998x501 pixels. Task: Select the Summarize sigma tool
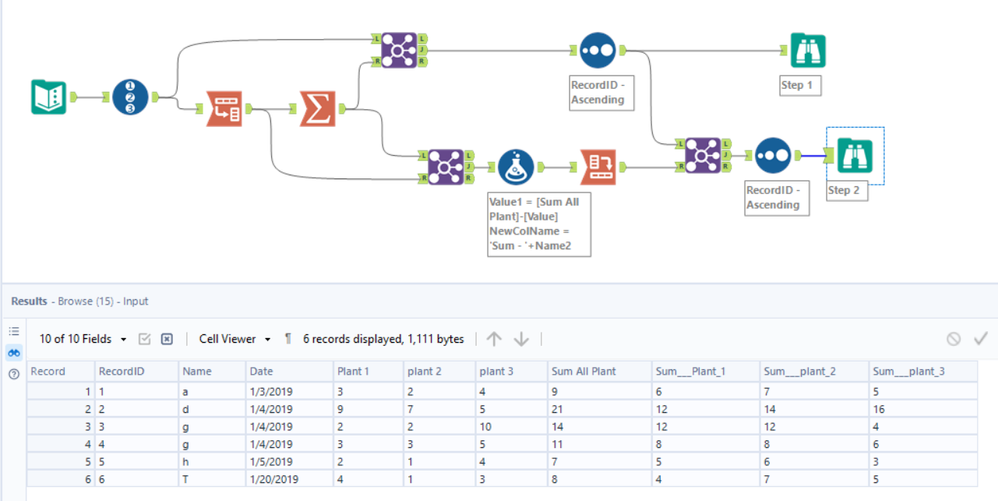coord(318,109)
